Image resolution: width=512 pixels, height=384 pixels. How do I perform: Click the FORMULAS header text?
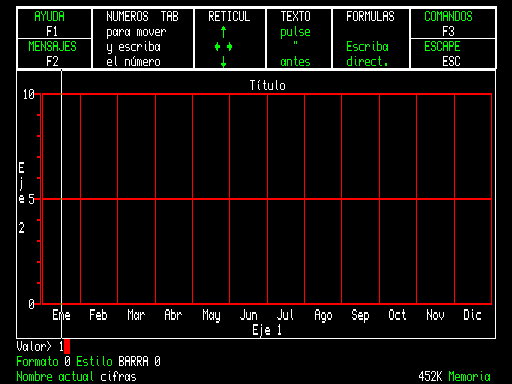pyautogui.click(x=370, y=16)
